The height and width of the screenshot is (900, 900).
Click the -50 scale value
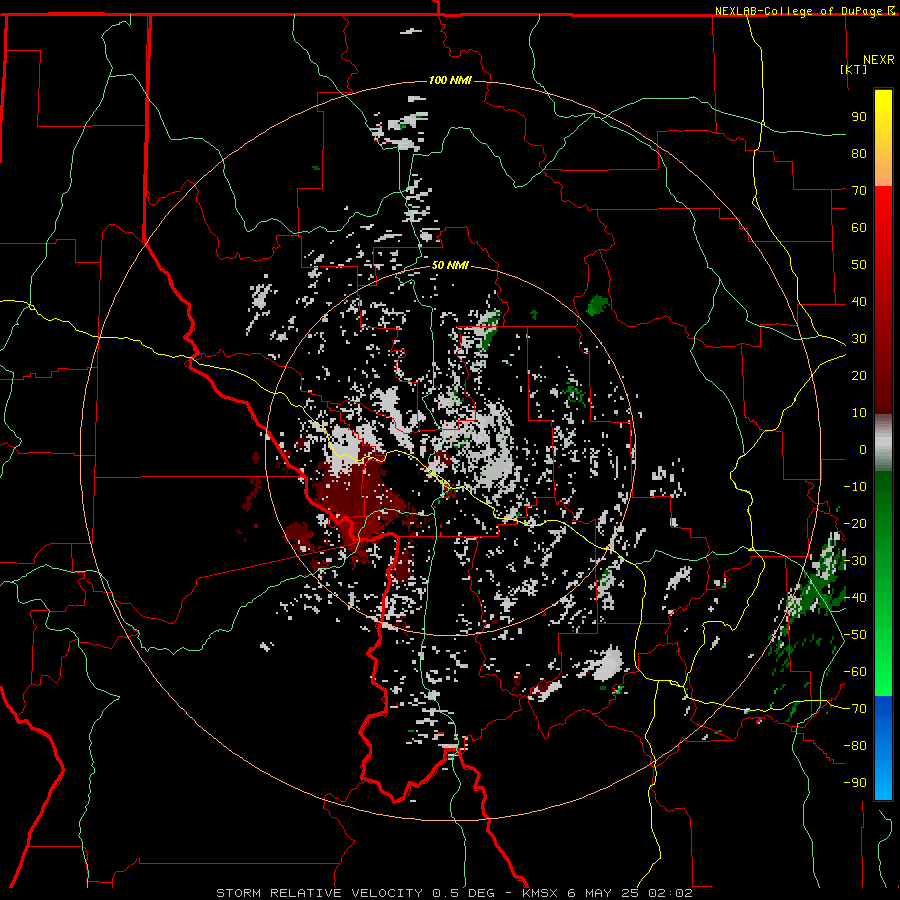(x=855, y=635)
